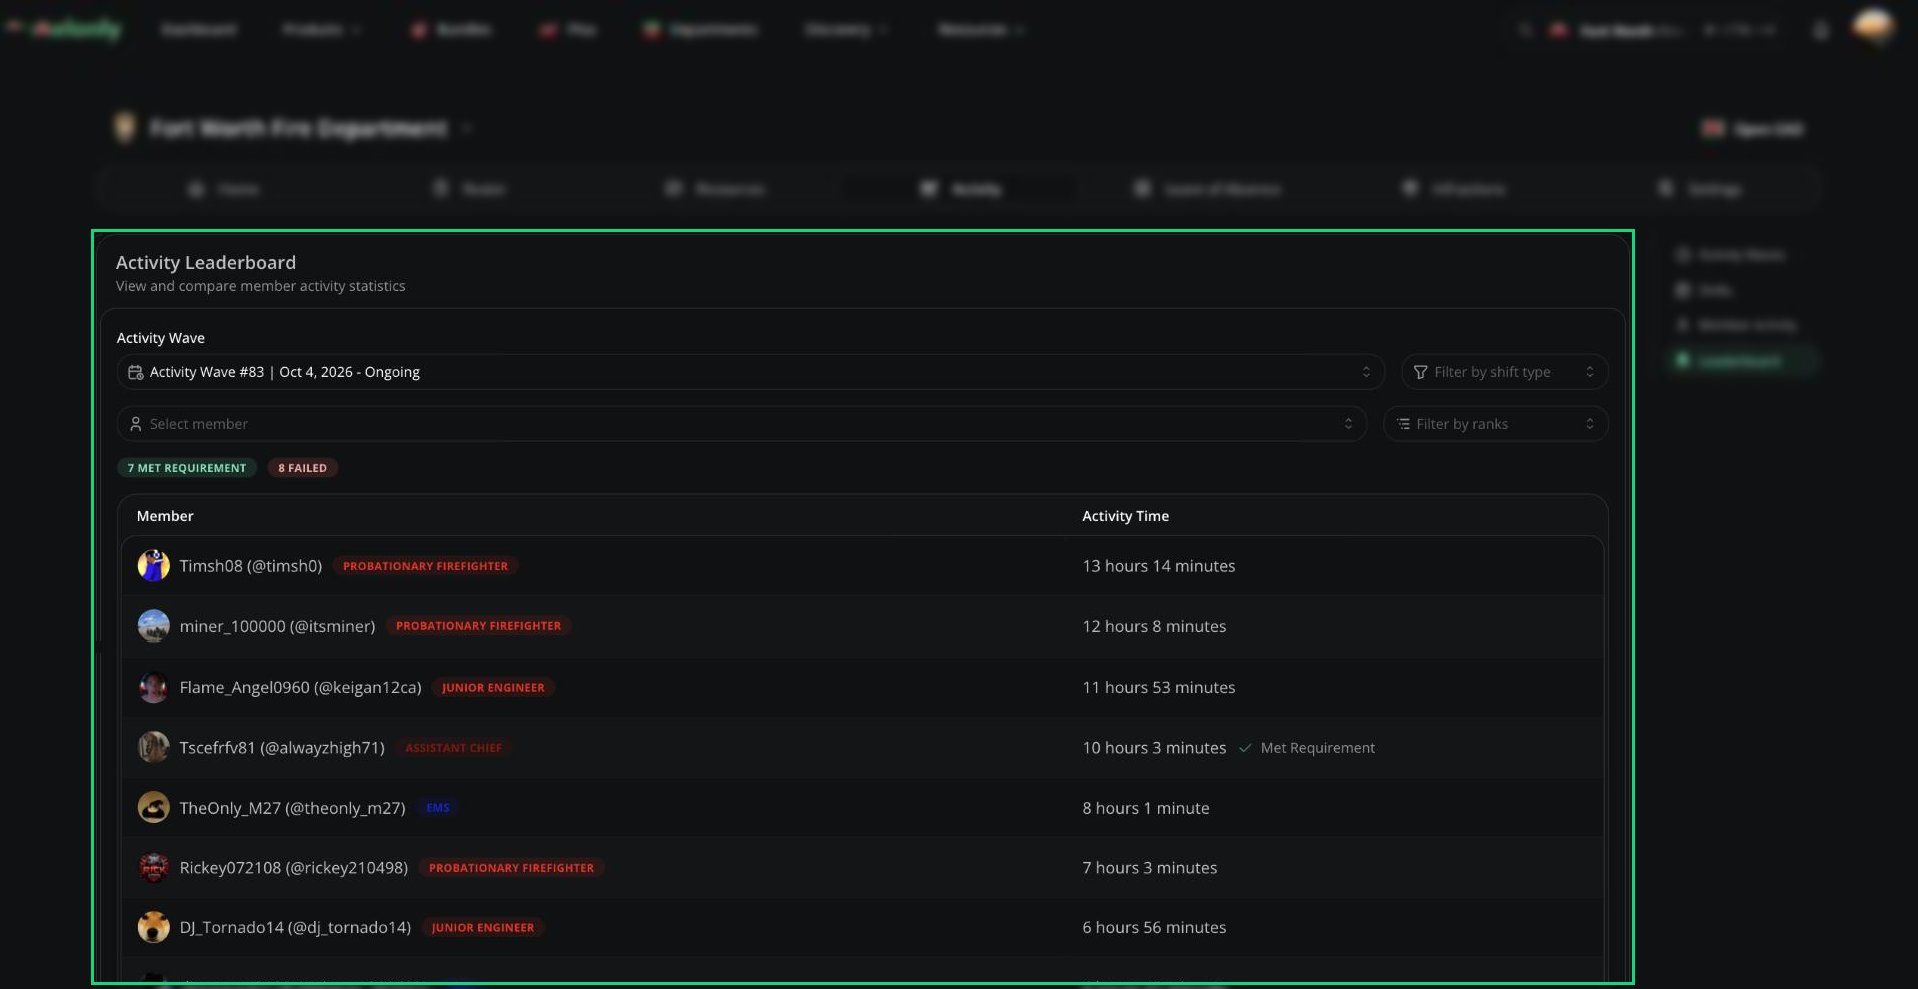The width and height of the screenshot is (1918, 989).
Task: Click the Activity Time column header
Action: [1125, 516]
